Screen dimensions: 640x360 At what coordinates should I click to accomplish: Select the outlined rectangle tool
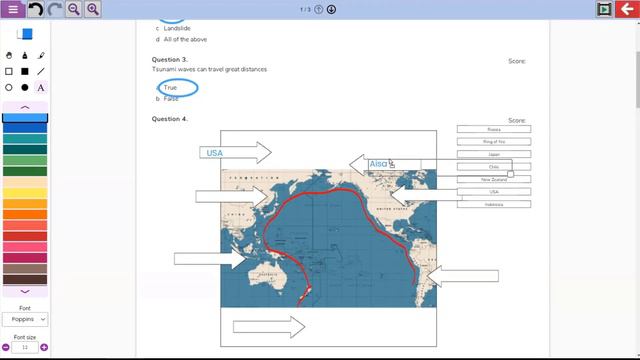pyautogui.click(x=9, y=71)
